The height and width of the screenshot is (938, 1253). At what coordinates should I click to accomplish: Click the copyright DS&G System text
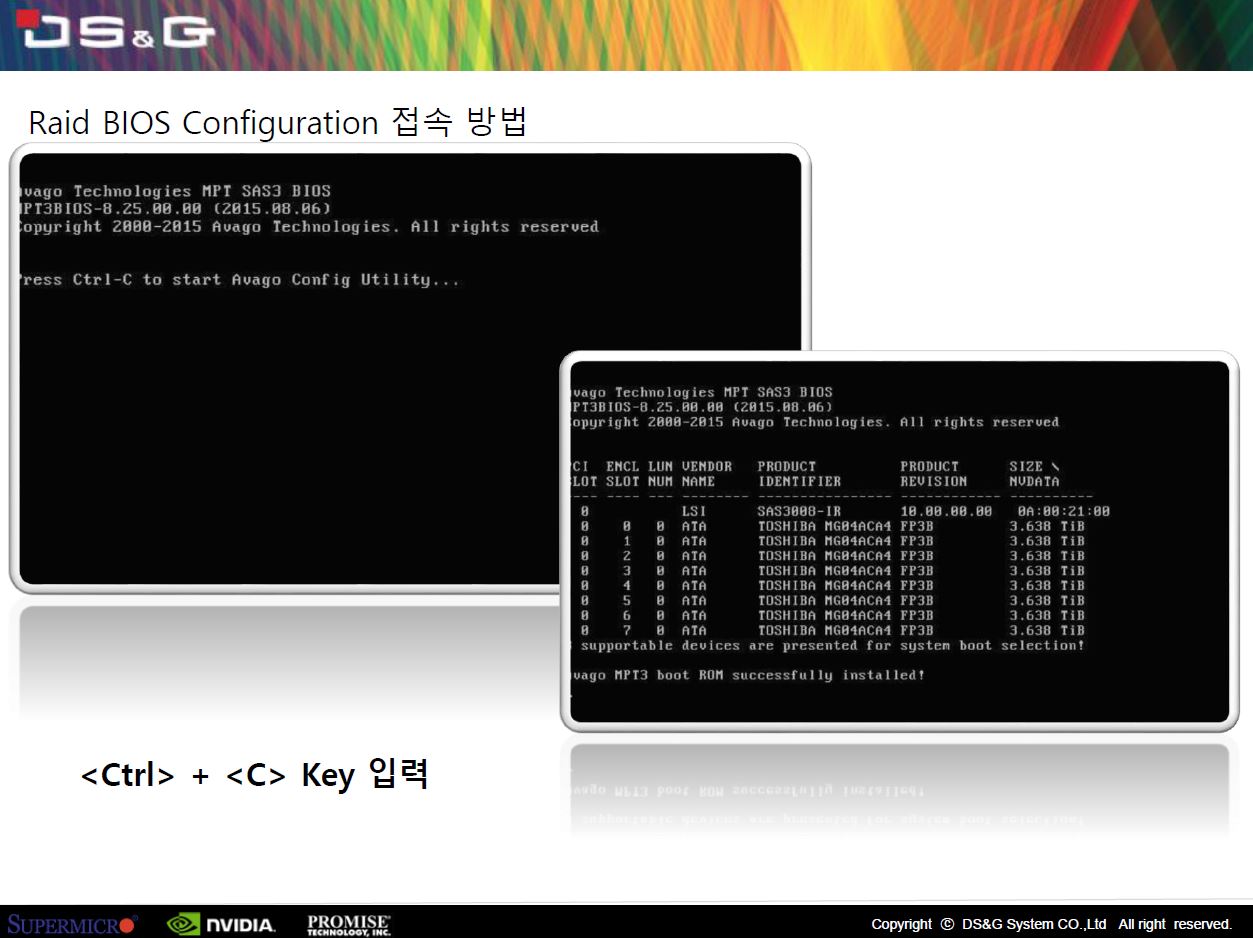tap(1050, 924)
